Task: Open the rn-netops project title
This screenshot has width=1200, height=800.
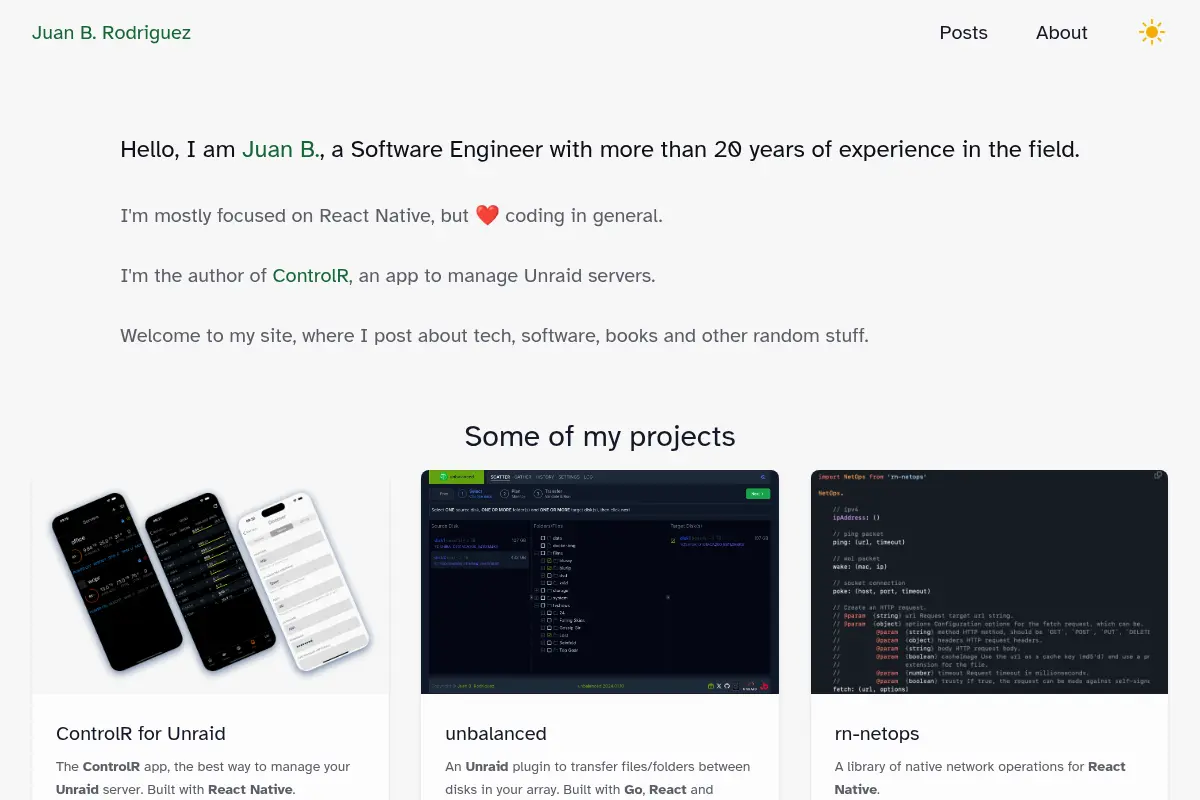Action: coord(877,734)
